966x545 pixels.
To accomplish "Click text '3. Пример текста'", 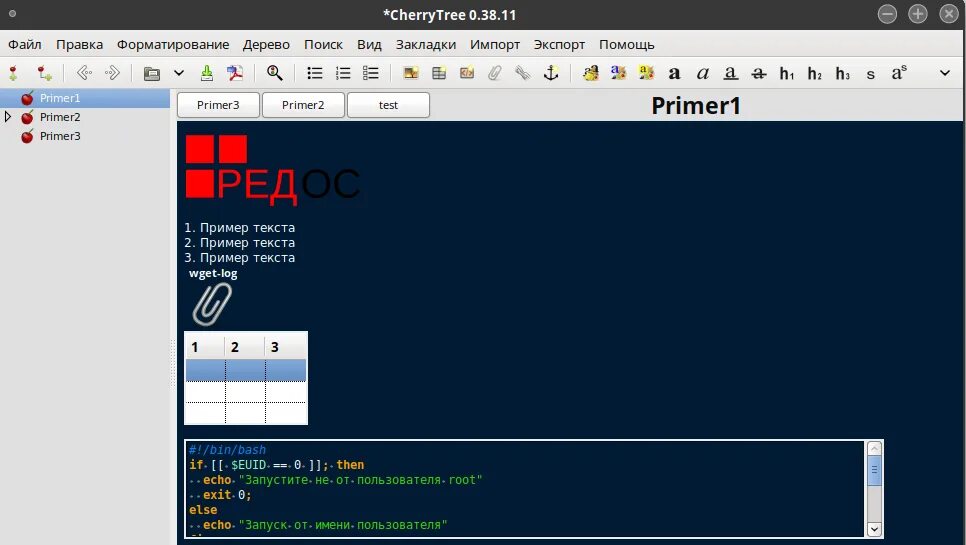I will (x=240, y=257).
